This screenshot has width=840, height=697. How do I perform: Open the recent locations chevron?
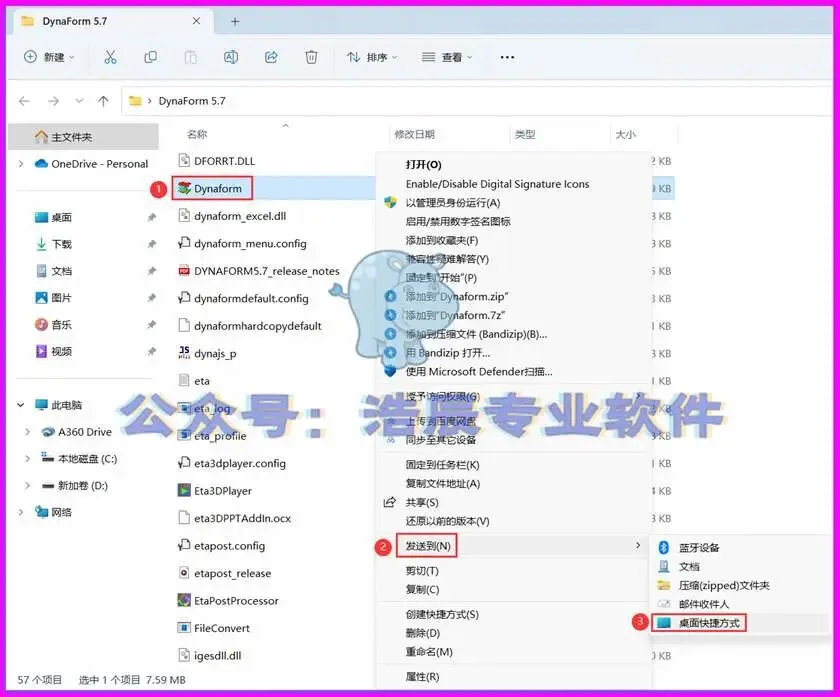(x=79, y=101)
